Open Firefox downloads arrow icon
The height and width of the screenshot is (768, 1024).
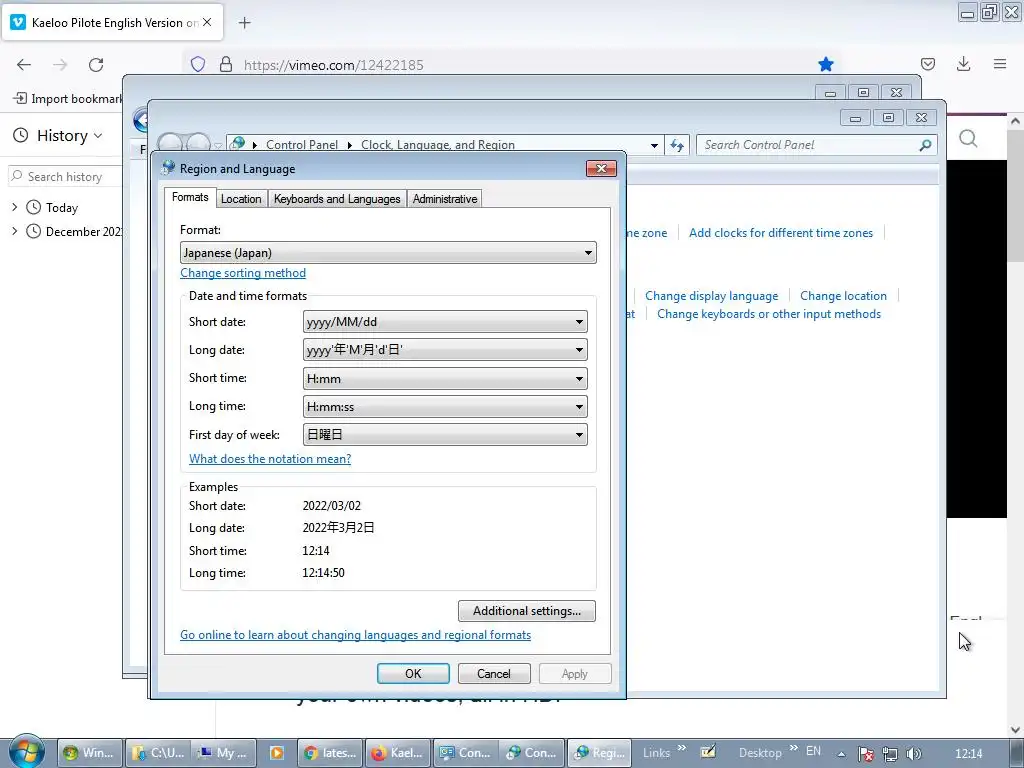(x=963, y=64)
